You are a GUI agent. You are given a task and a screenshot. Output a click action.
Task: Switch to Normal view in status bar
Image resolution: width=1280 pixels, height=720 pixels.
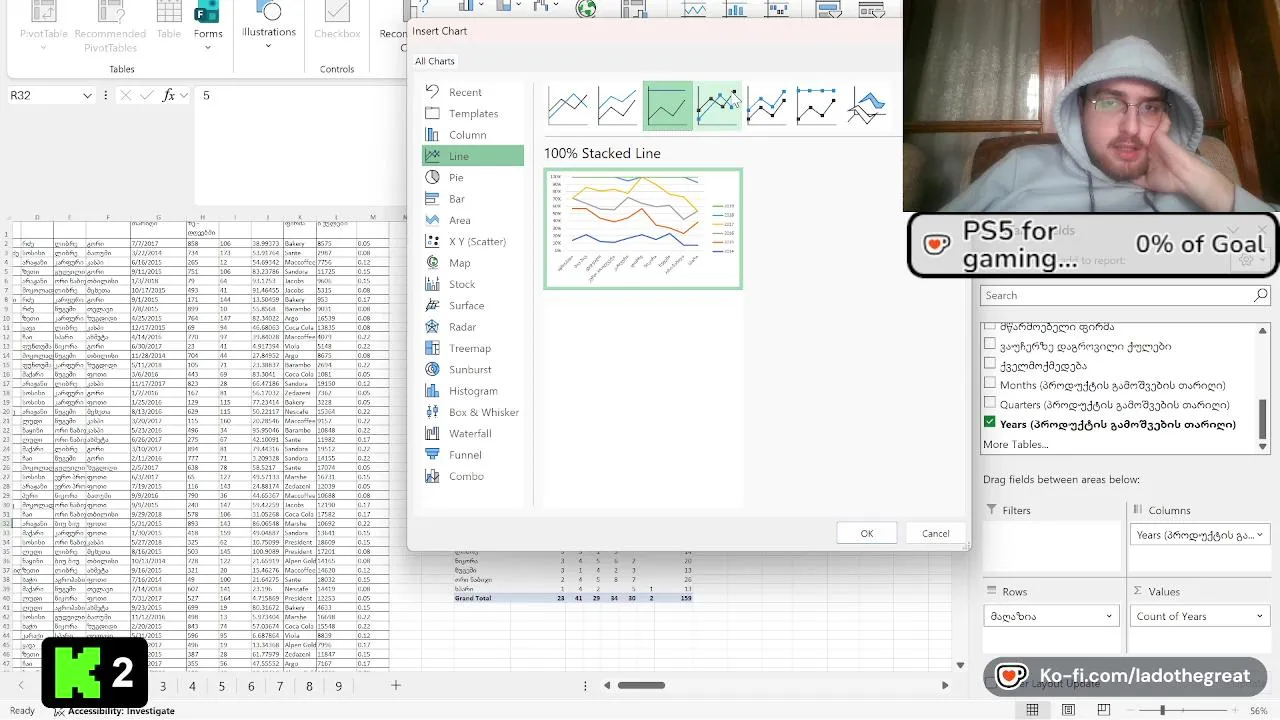click(1032, 710)
